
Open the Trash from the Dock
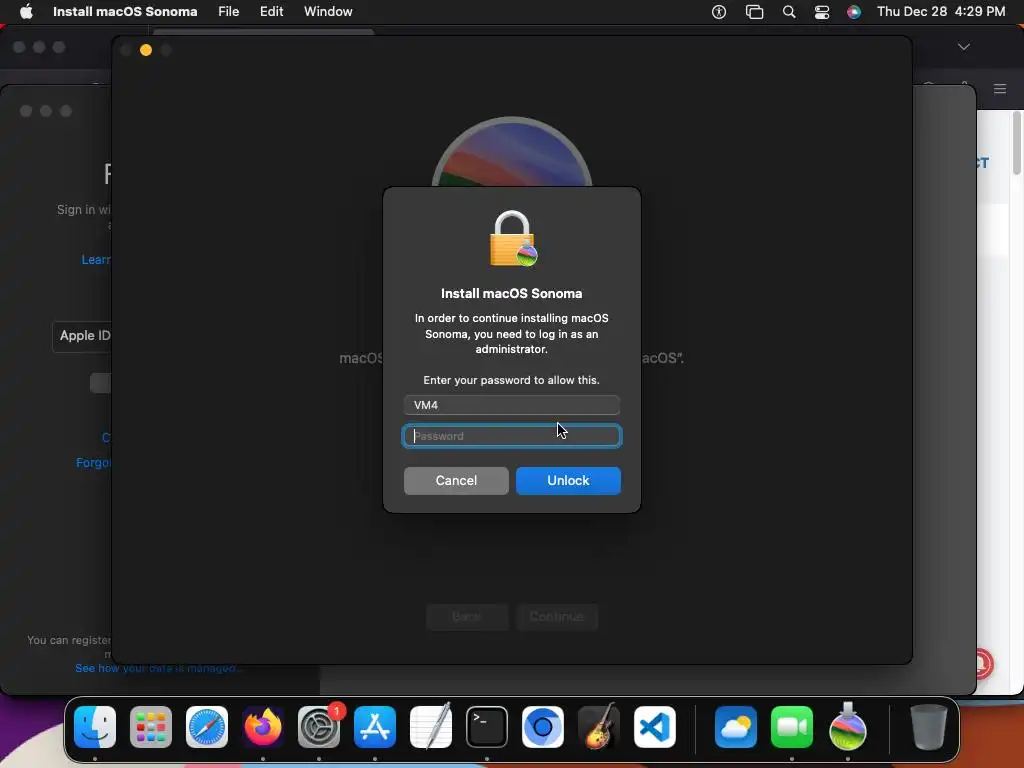pyautogui.click(x=929, y=726)
